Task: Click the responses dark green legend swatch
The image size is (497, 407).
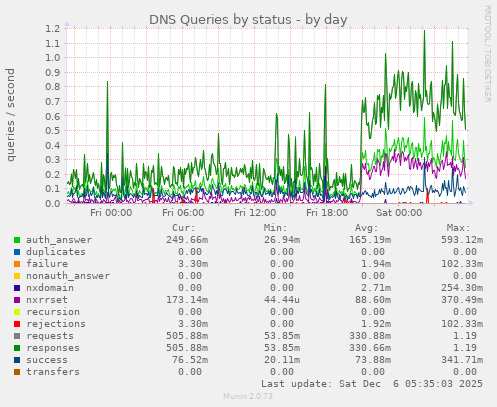Action: [x=17, y=348]
